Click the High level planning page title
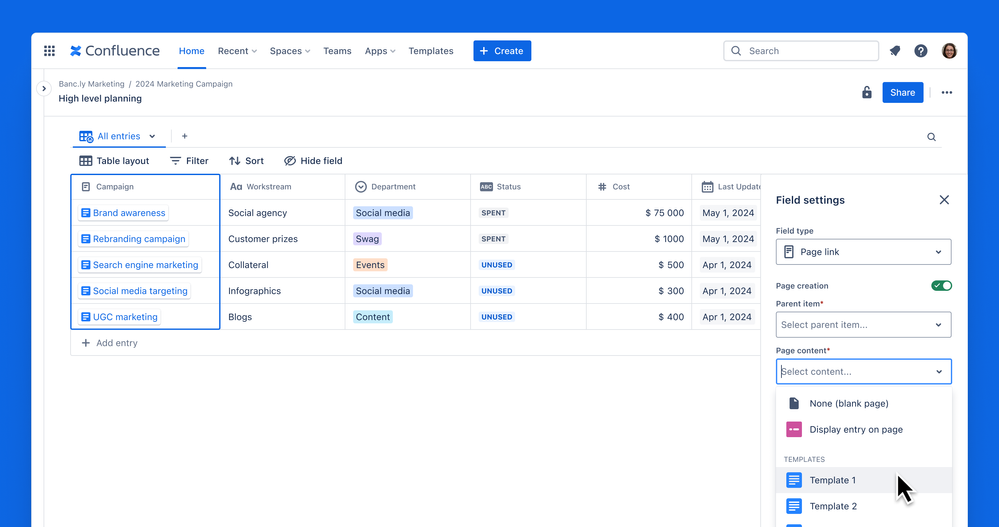 pyautogui.click(x=100, y=99)
